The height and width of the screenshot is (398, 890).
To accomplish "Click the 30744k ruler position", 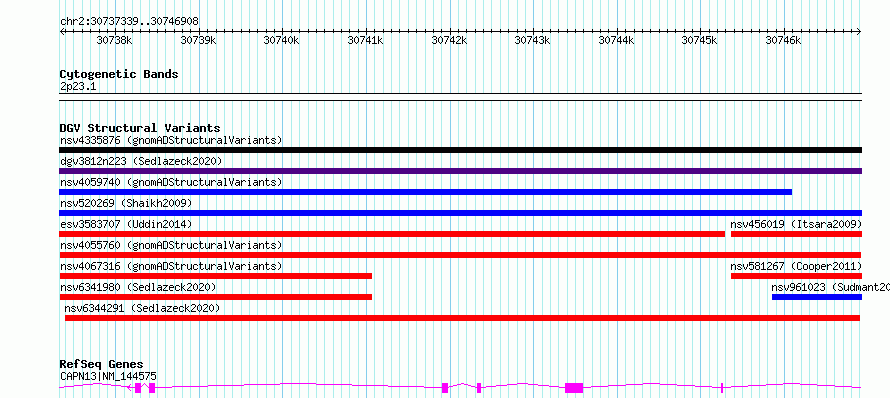I will 616,40.
